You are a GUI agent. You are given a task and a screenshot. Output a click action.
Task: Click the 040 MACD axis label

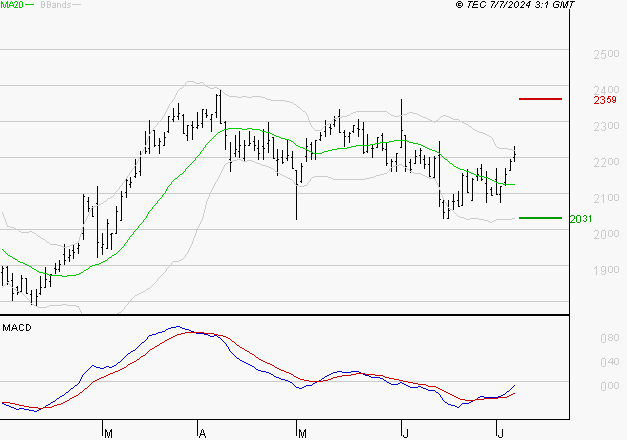pos(610,362)
